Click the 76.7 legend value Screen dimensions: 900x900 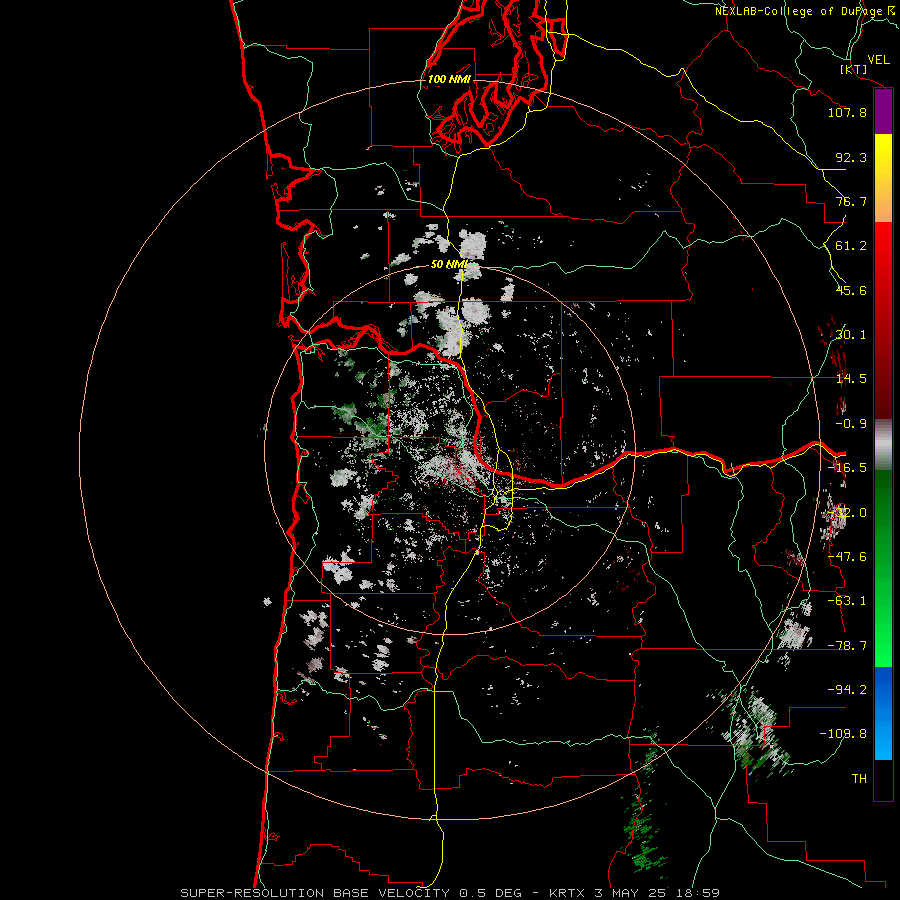[x=851, y=201]
